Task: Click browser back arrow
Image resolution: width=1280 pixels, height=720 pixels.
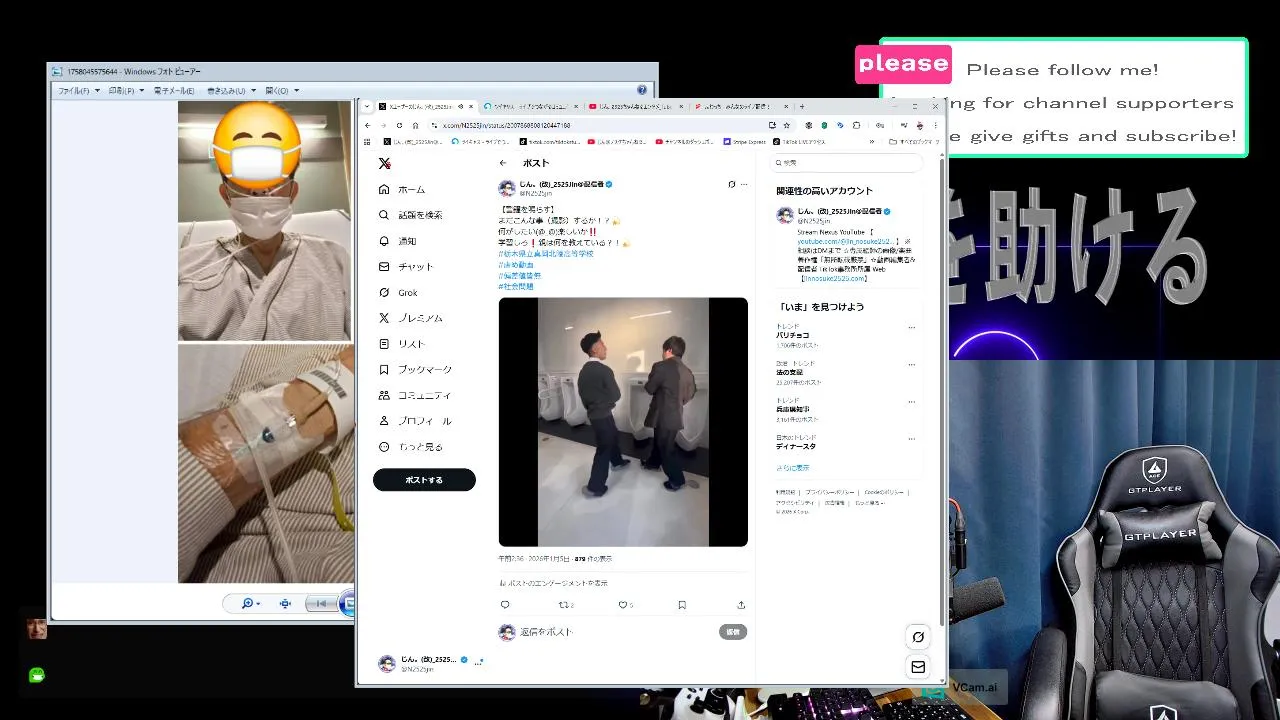Action: point(367,125)
